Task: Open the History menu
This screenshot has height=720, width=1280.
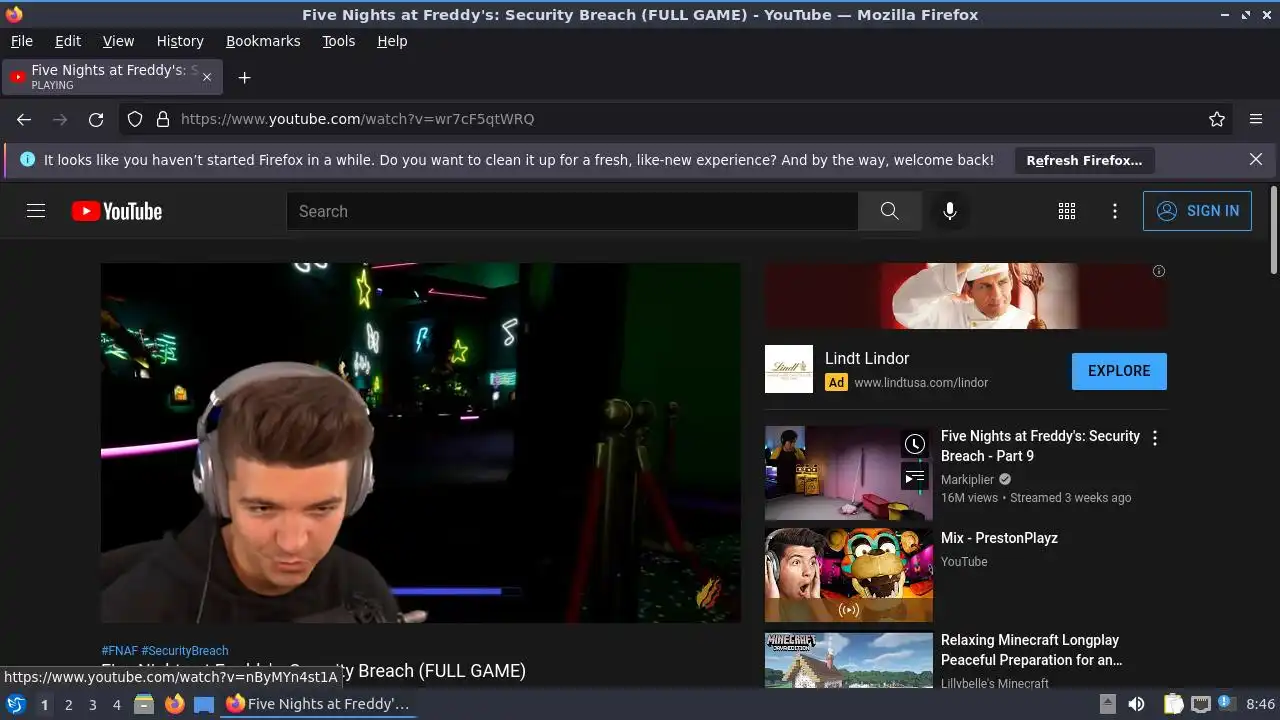Action: [x=180, y=41]
